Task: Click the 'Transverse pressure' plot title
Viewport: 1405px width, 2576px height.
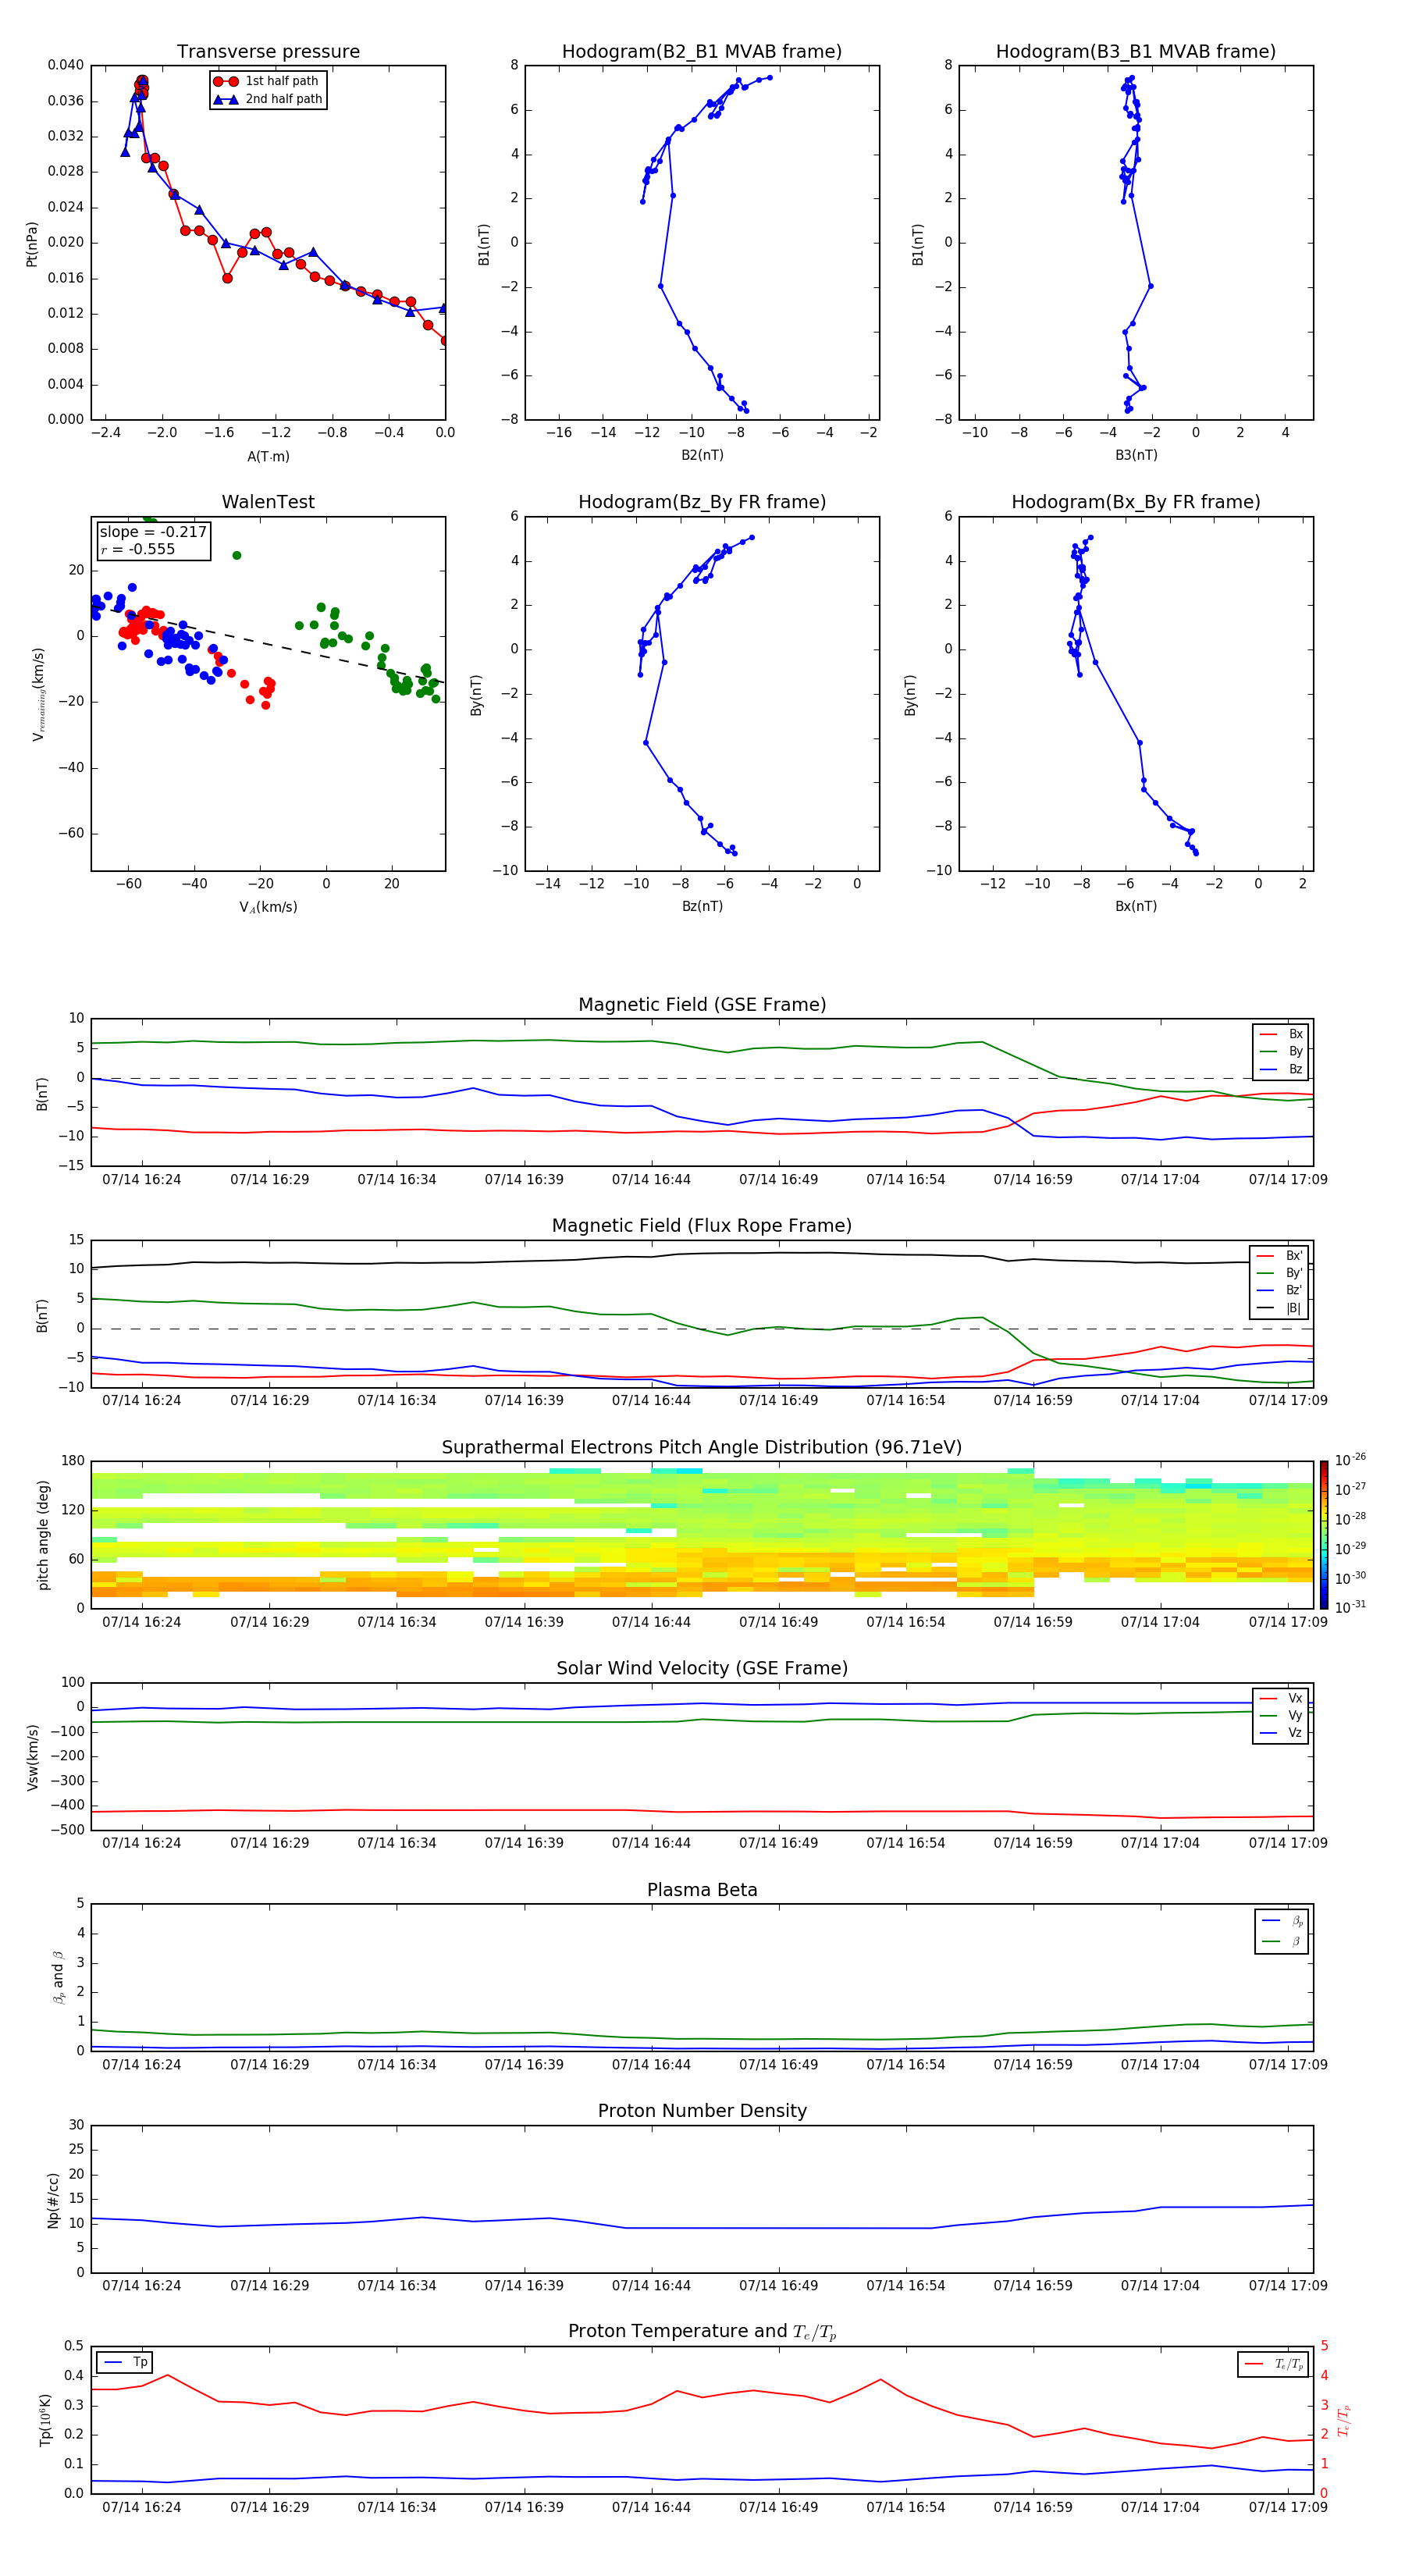Action: pyautogui.click(x=268, y=51)
